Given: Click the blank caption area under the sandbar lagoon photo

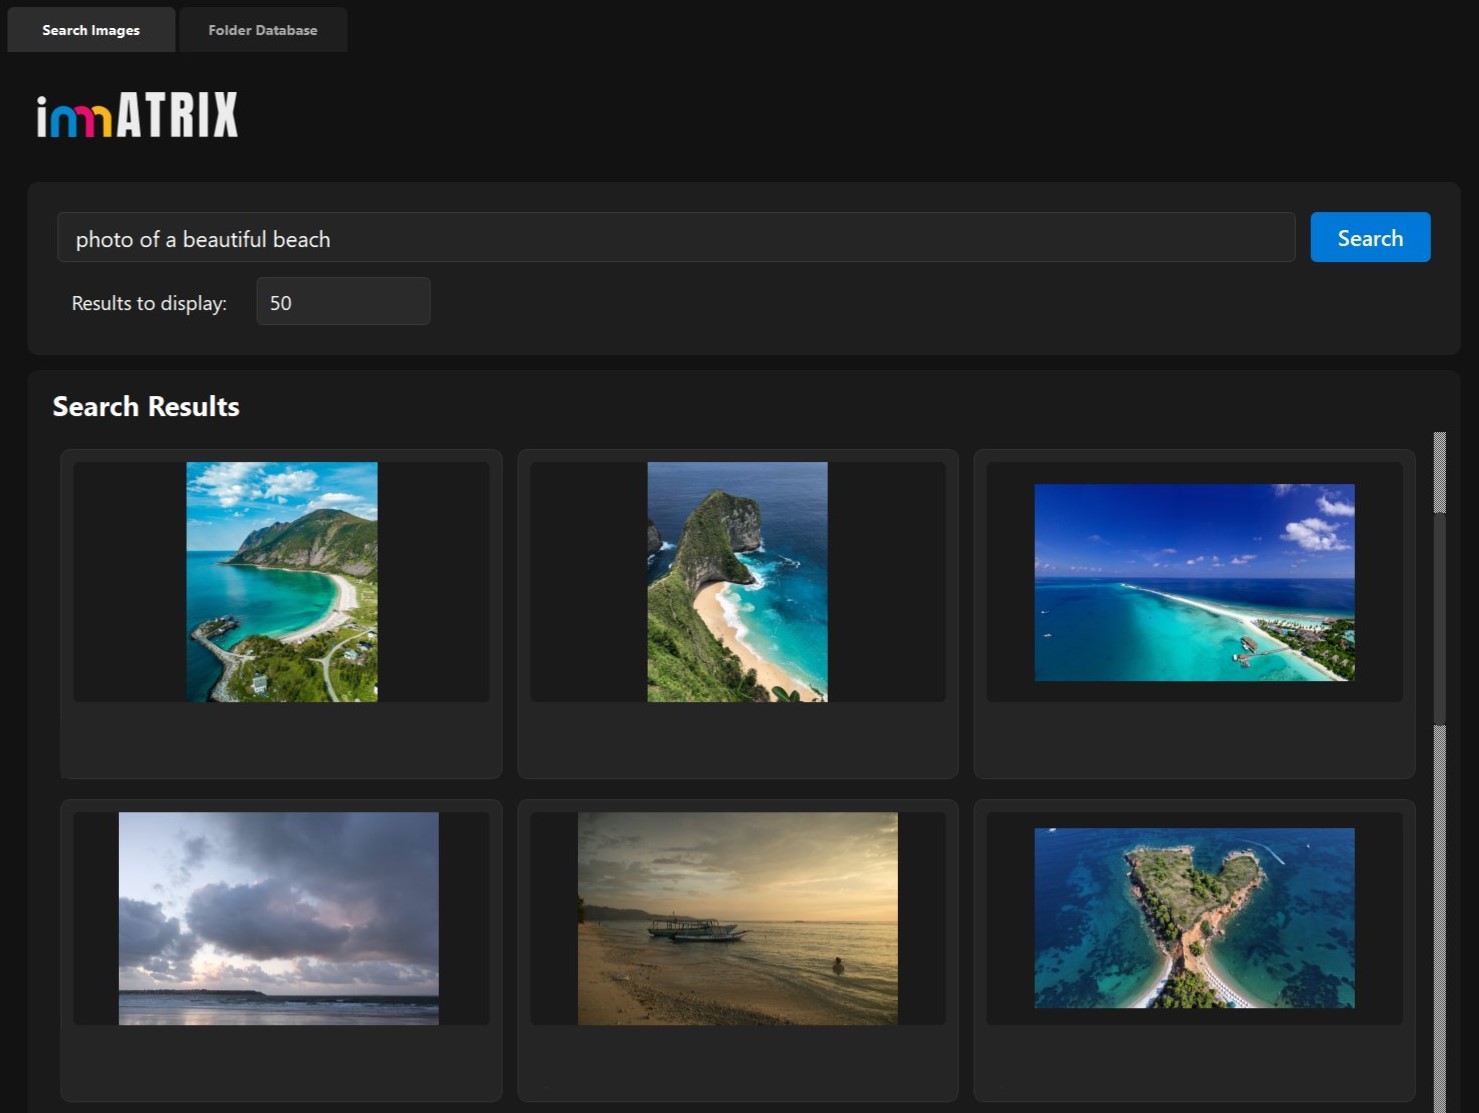Looking at the screenshot, I should pos(1193,739).
